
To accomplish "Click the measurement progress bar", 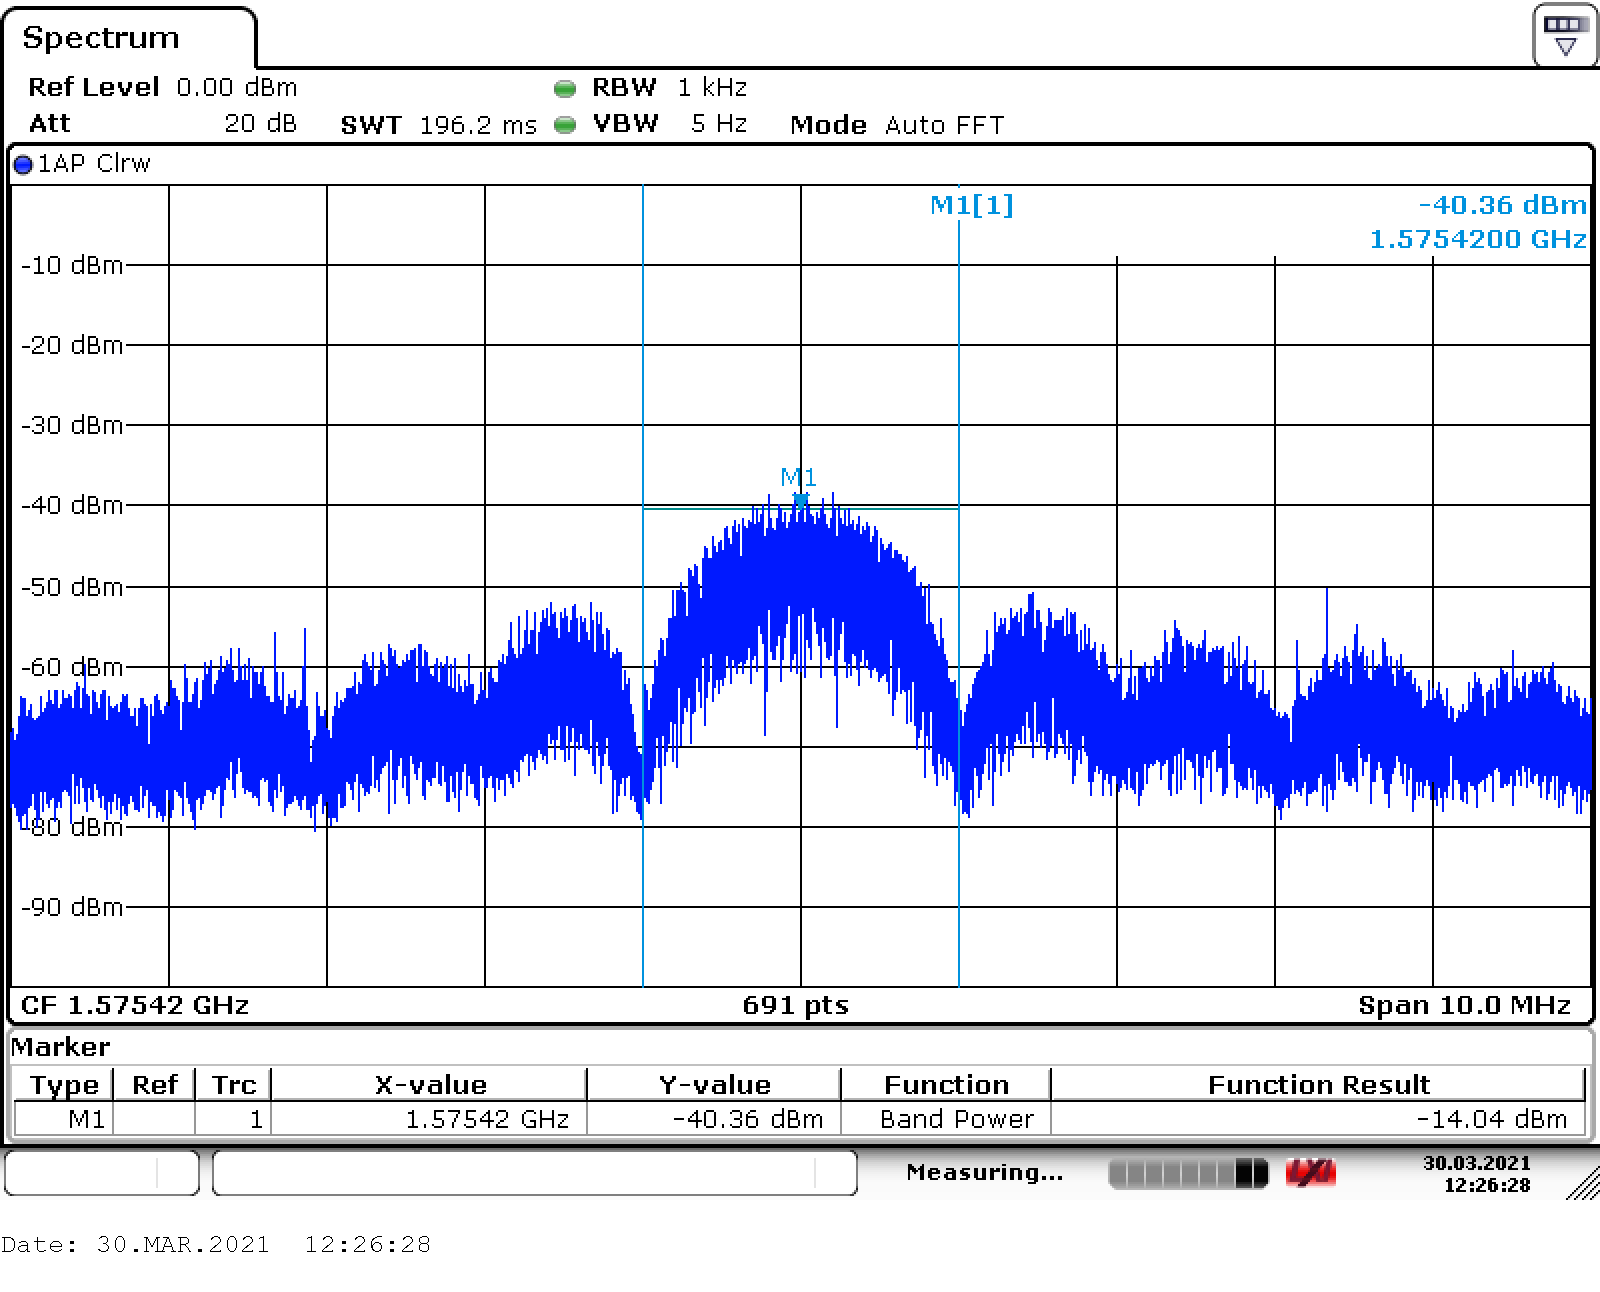I will (x=1187, y=1173).
